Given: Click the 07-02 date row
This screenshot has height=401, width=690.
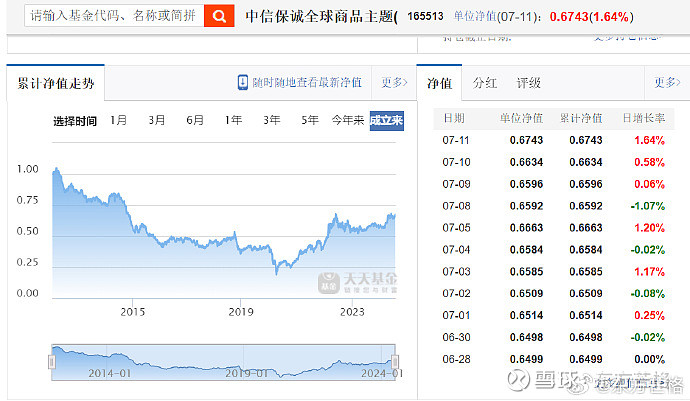Looking at the screenshot, I should click(554, 294).
